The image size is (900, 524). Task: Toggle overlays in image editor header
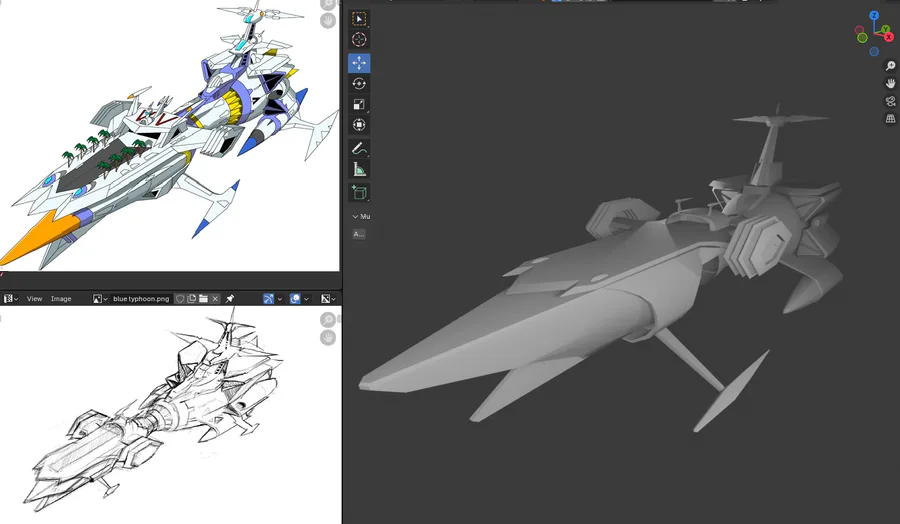point(295,298)
